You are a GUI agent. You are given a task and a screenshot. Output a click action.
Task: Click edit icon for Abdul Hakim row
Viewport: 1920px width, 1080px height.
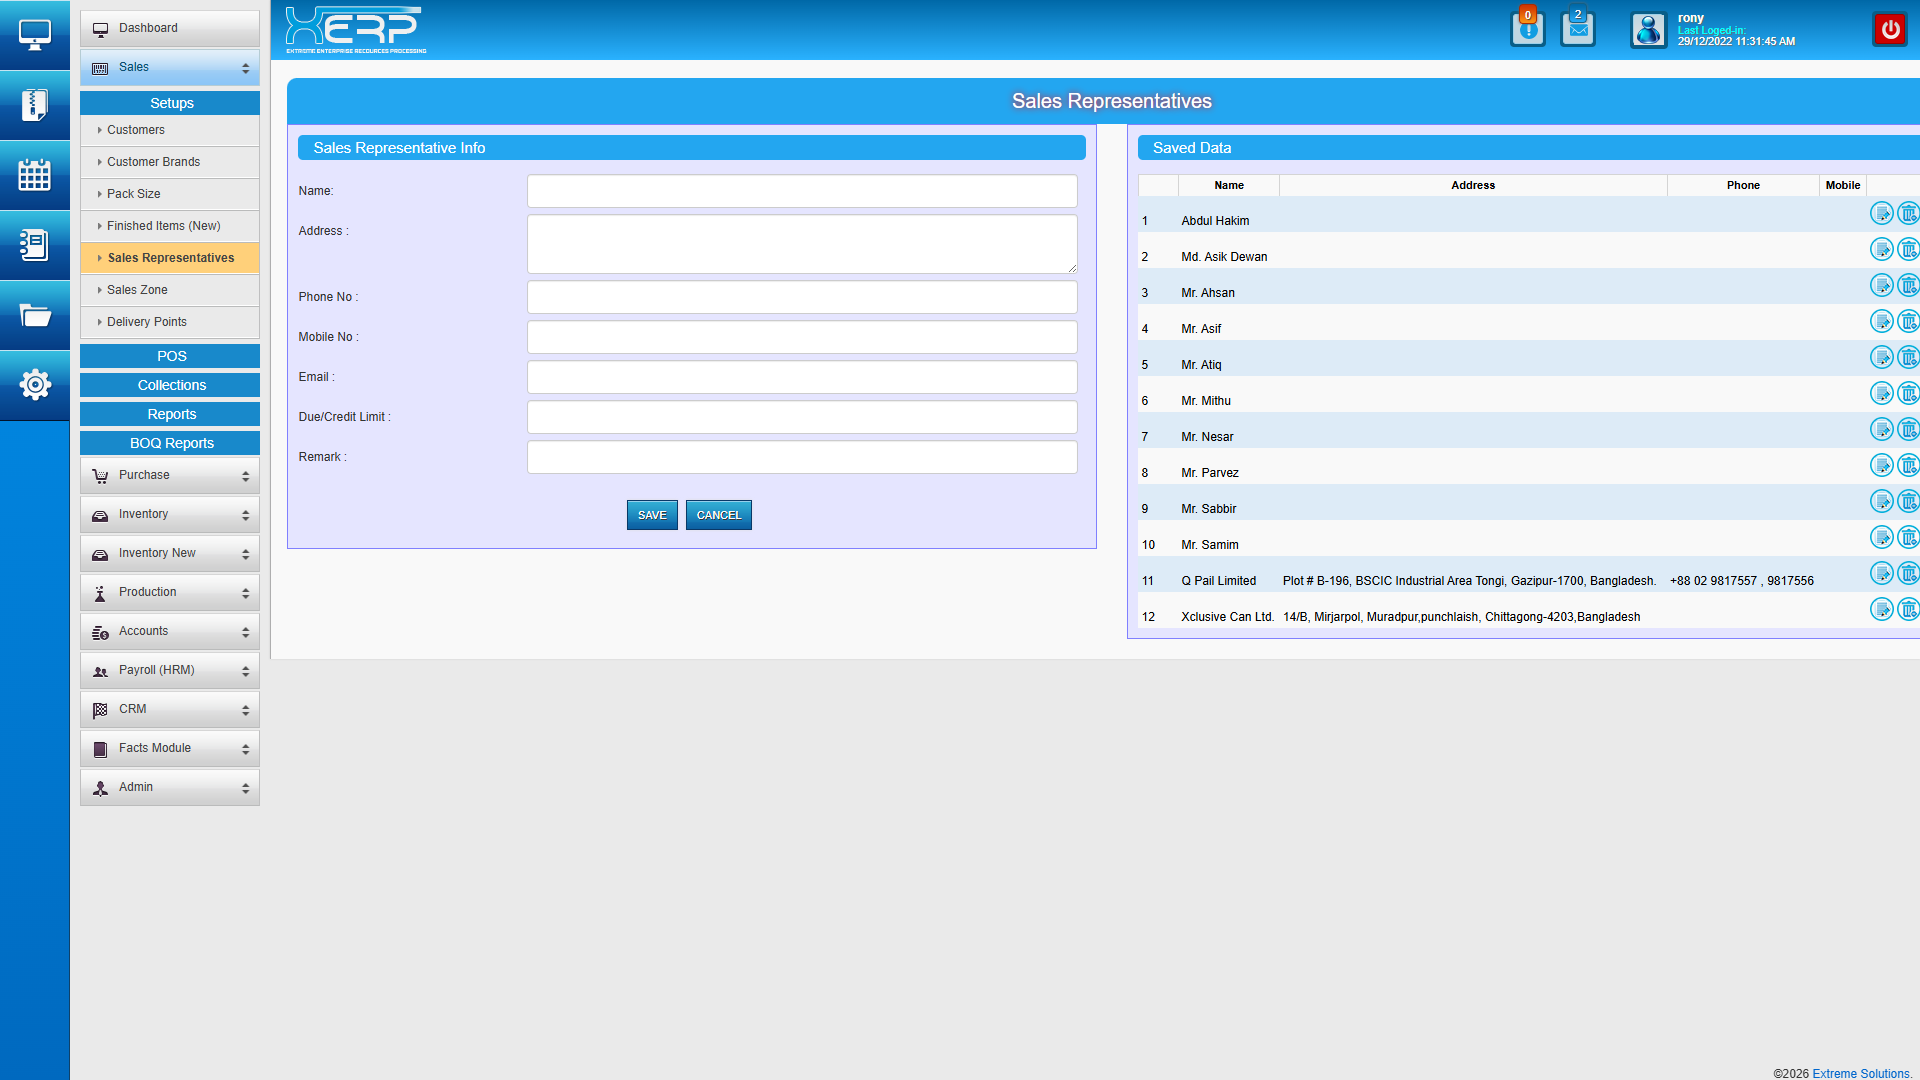point(1881,213)
